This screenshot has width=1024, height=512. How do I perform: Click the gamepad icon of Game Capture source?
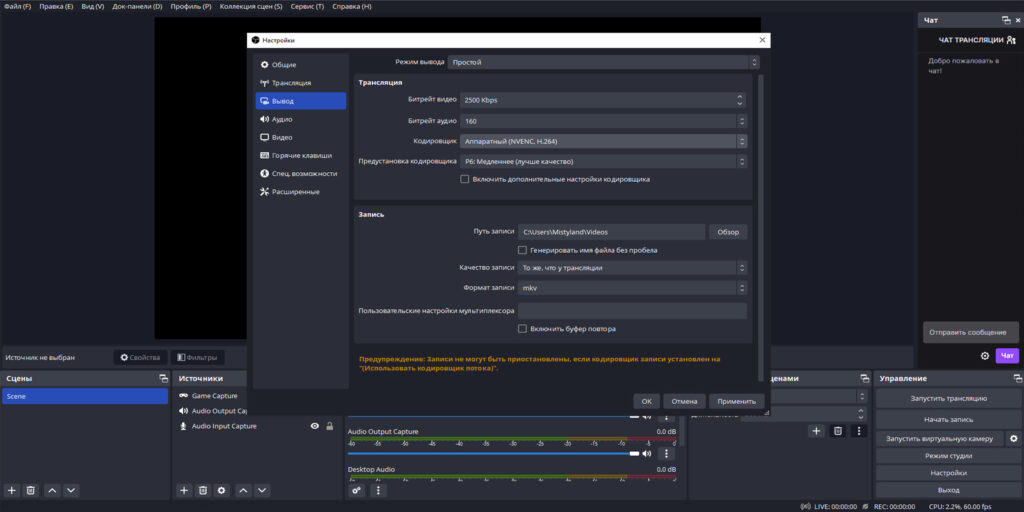click(x=184, y=396)
